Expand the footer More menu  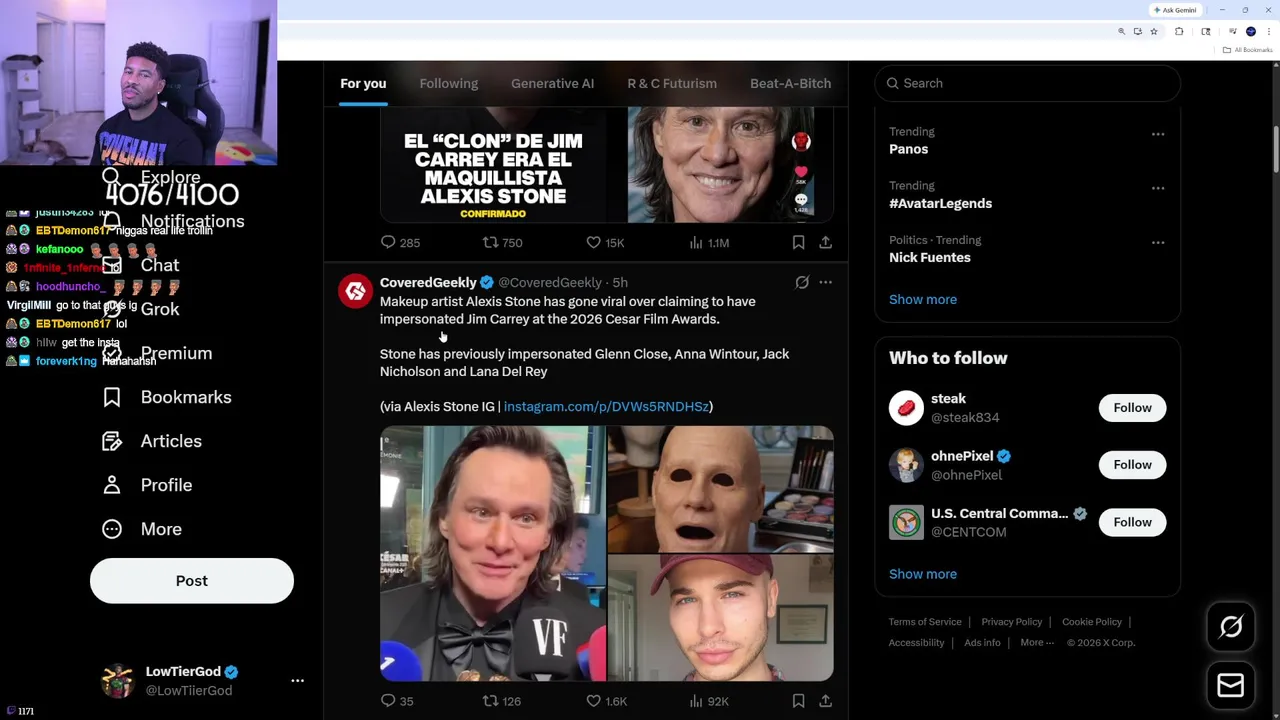tap(1037, 643)
